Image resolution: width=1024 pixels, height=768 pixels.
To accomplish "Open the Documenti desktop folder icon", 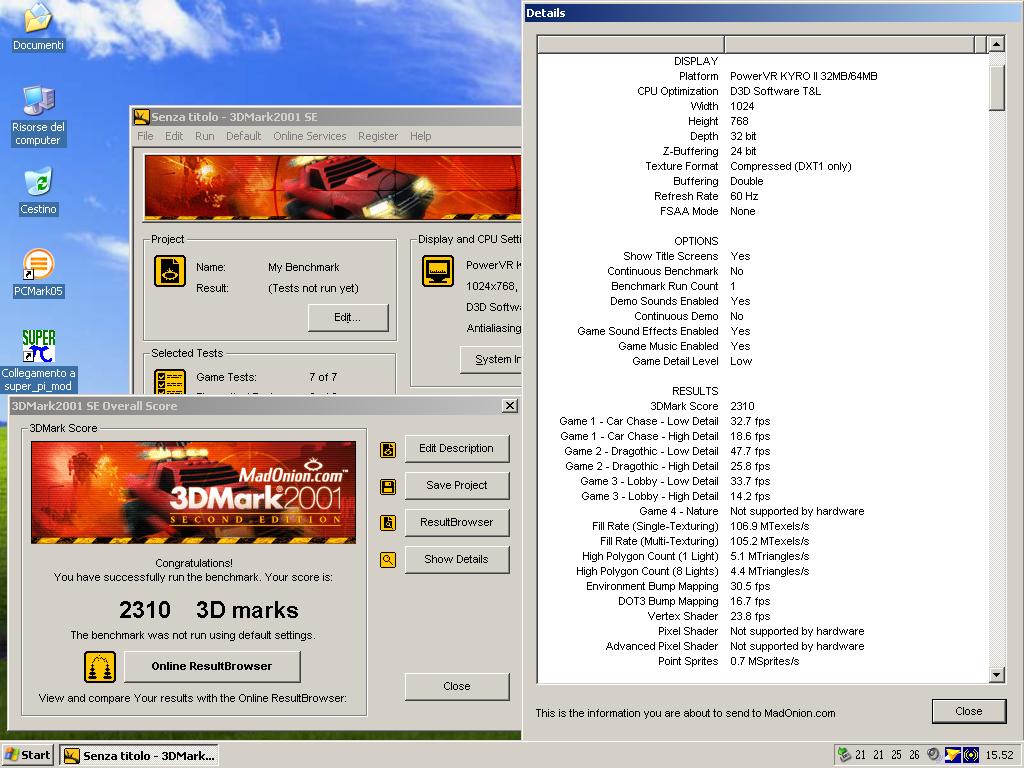I will pyautogui.click(x=39, y=18).
